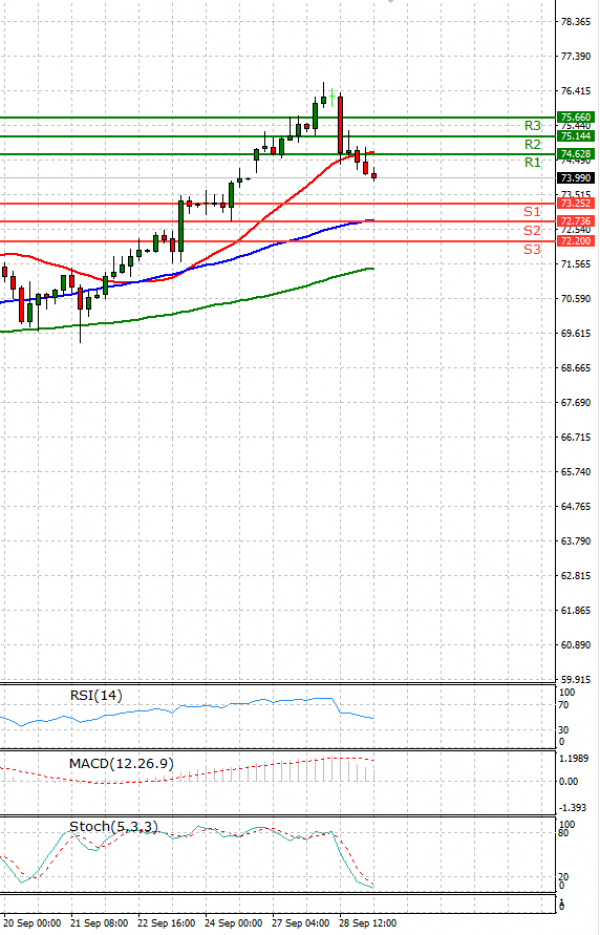Click the 63.790 price scale value
The width and height of the screenshot is (600, 935).
(576, 541)
